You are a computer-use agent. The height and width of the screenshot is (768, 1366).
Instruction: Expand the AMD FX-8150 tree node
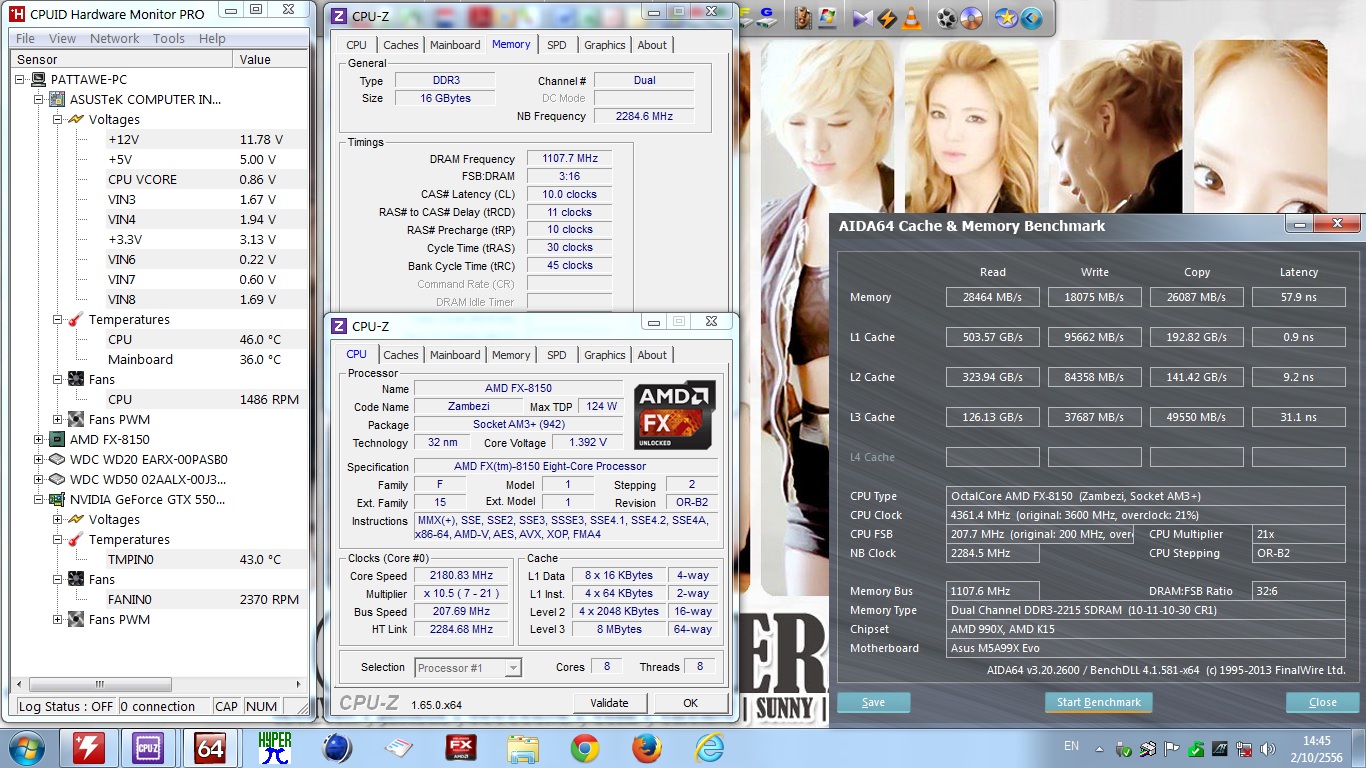click(x=39, y=439)
